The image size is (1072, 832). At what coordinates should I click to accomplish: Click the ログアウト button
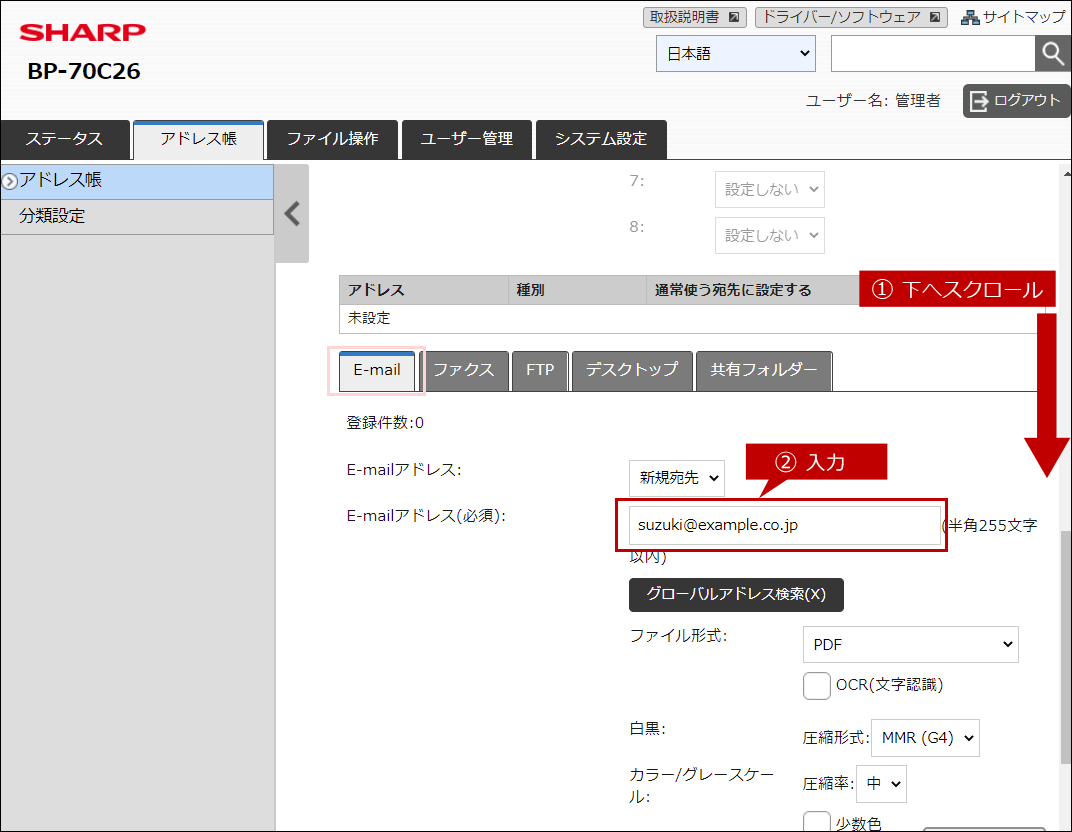pos(1016,101)
